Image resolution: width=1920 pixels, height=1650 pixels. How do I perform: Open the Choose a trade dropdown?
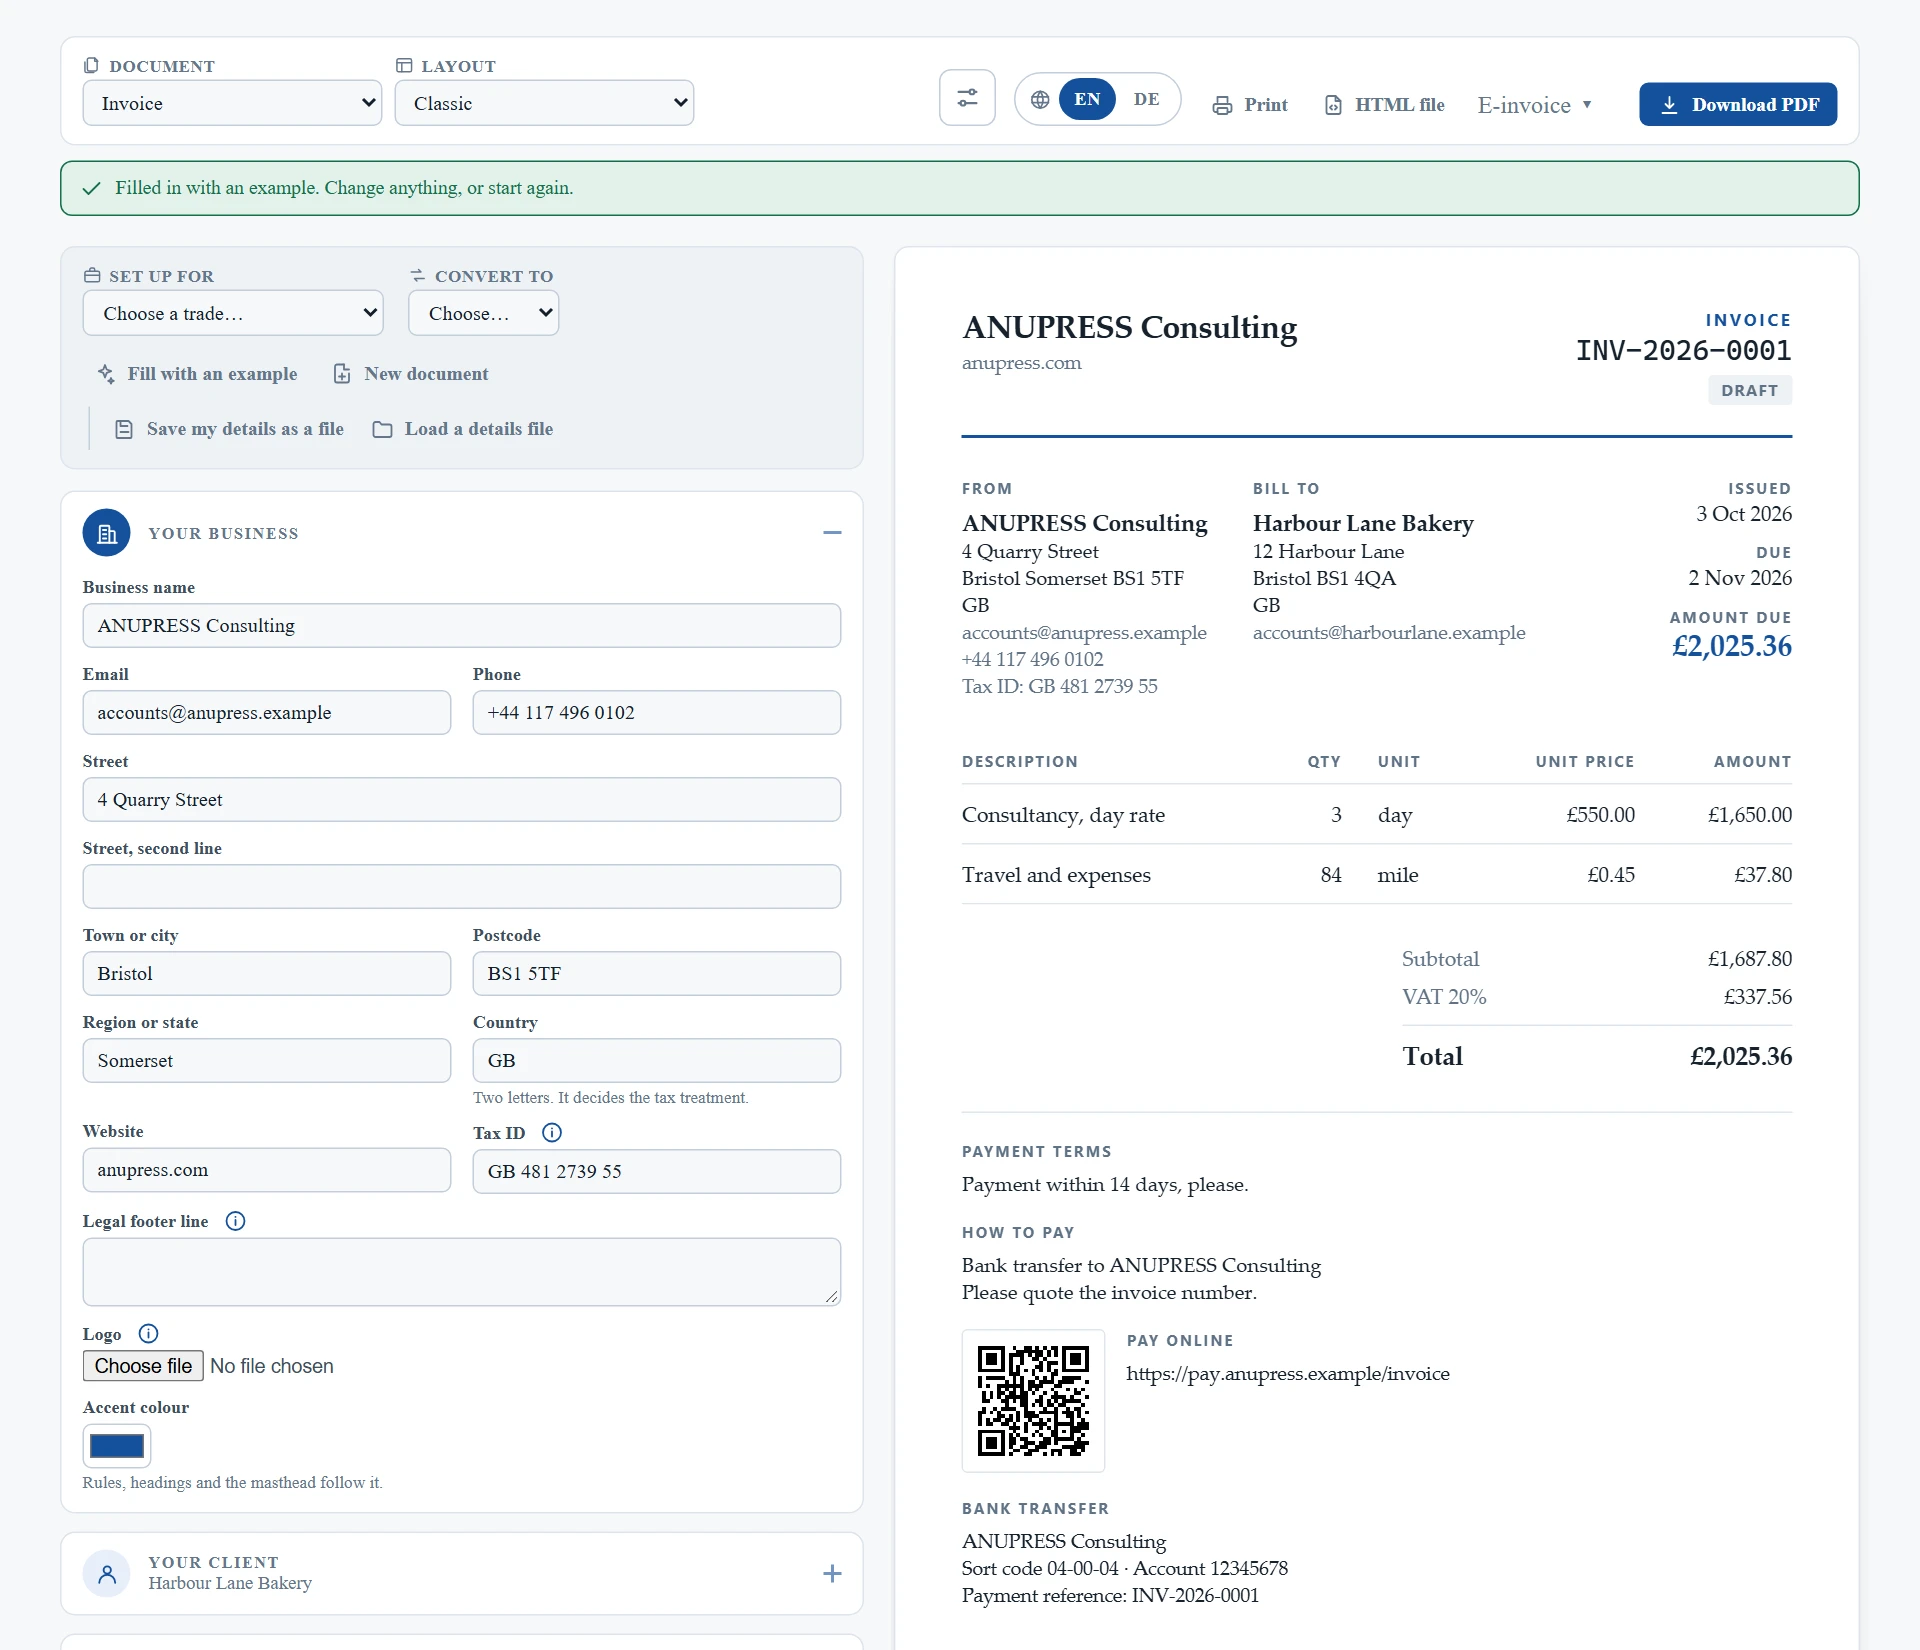(233, 313)
